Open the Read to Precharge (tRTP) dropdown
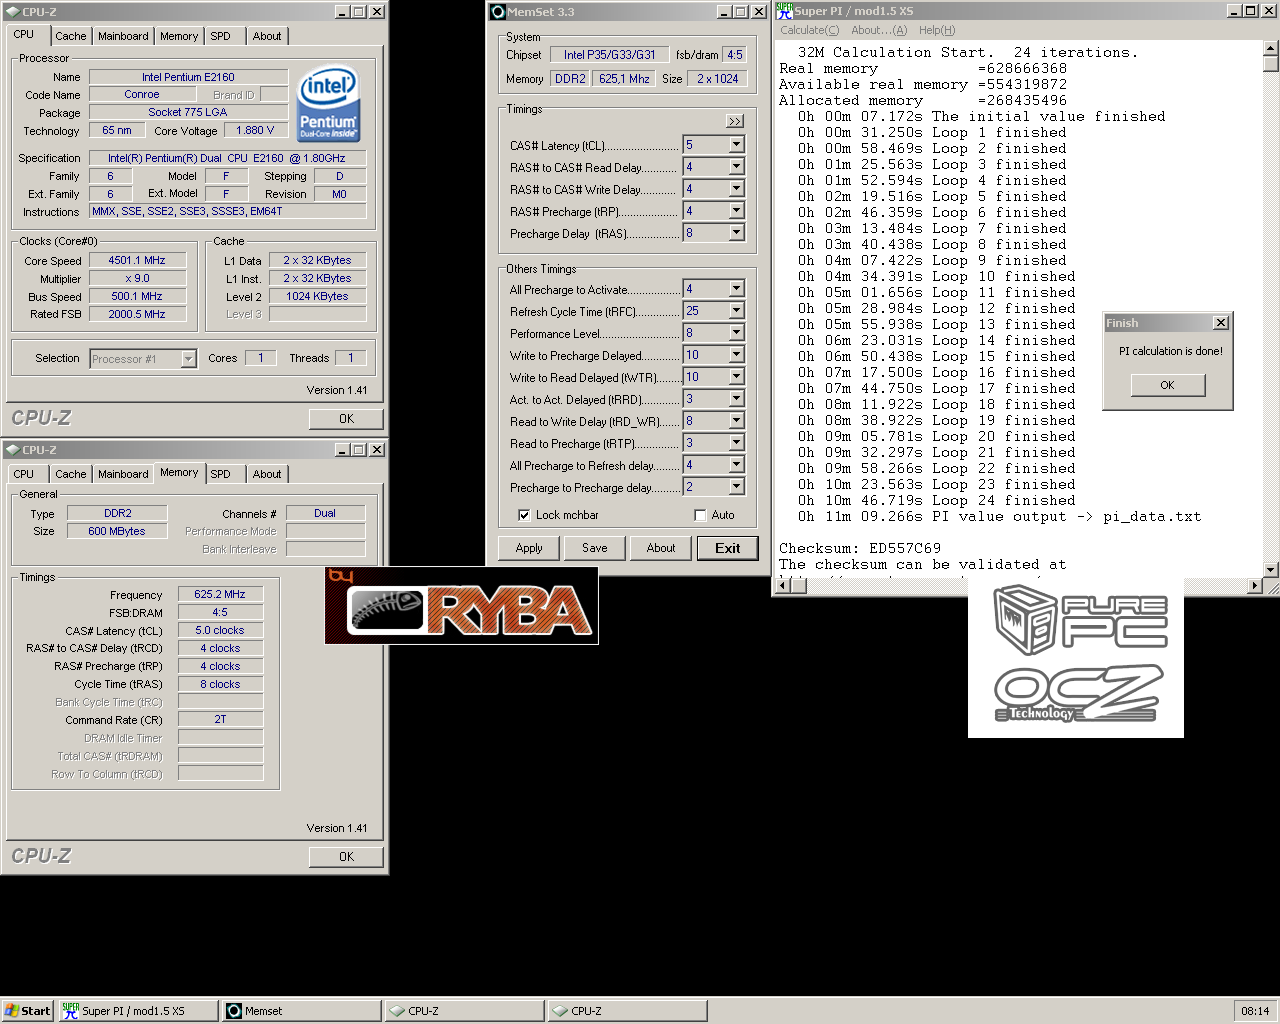 tap(736, 443)
